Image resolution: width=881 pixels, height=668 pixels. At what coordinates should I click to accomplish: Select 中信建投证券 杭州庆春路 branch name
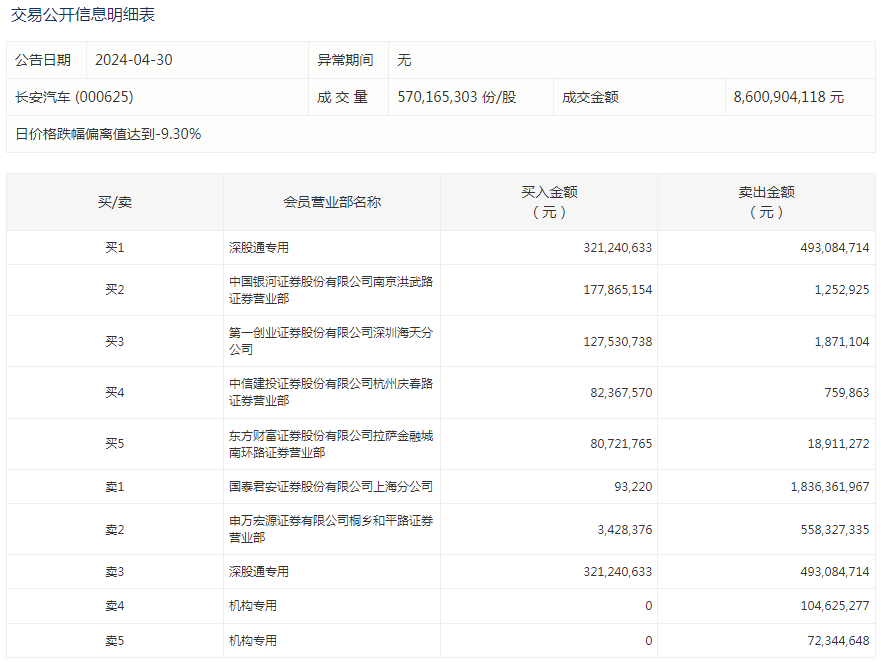(x=330, y=392)
